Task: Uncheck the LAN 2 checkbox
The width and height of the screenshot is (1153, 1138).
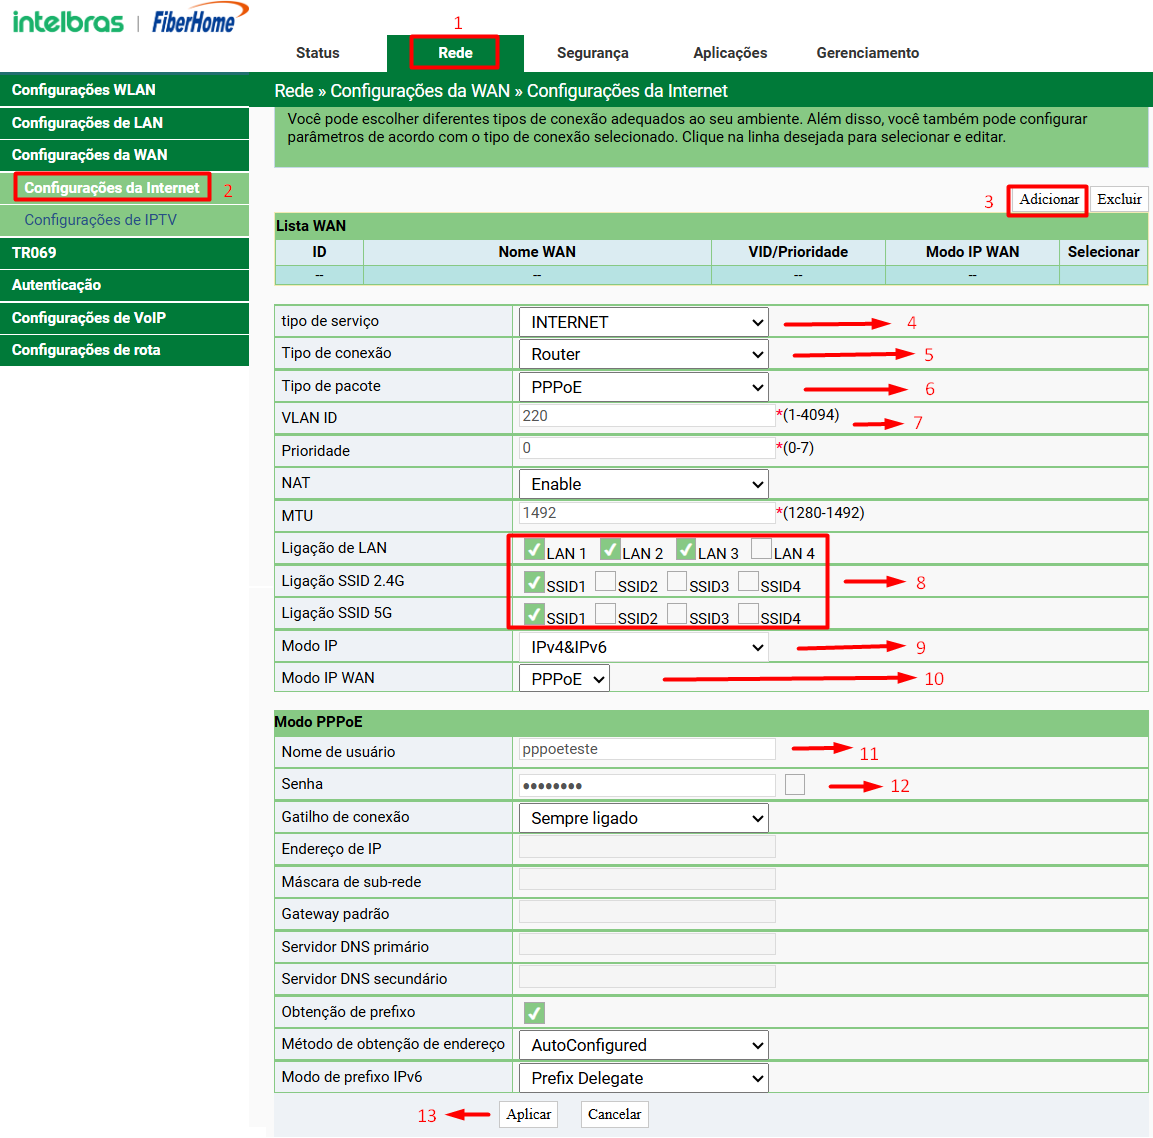Action: (x=610, y=550)
